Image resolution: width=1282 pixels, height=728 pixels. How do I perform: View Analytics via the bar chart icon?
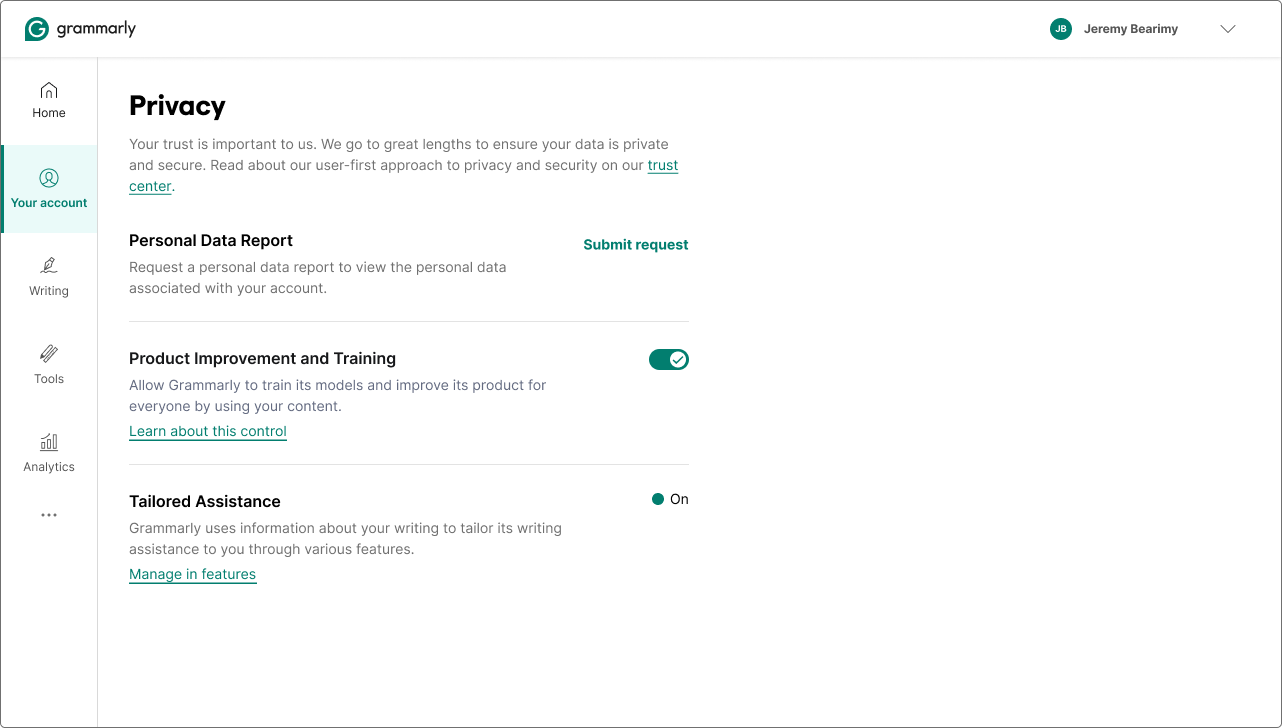[48, 441]
